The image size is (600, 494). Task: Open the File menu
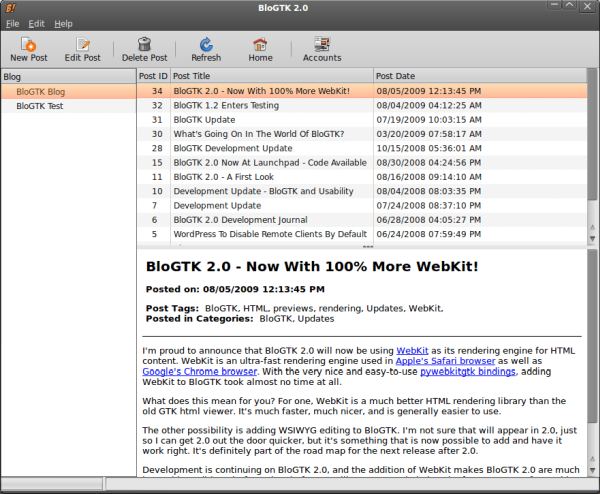(13, 24)
